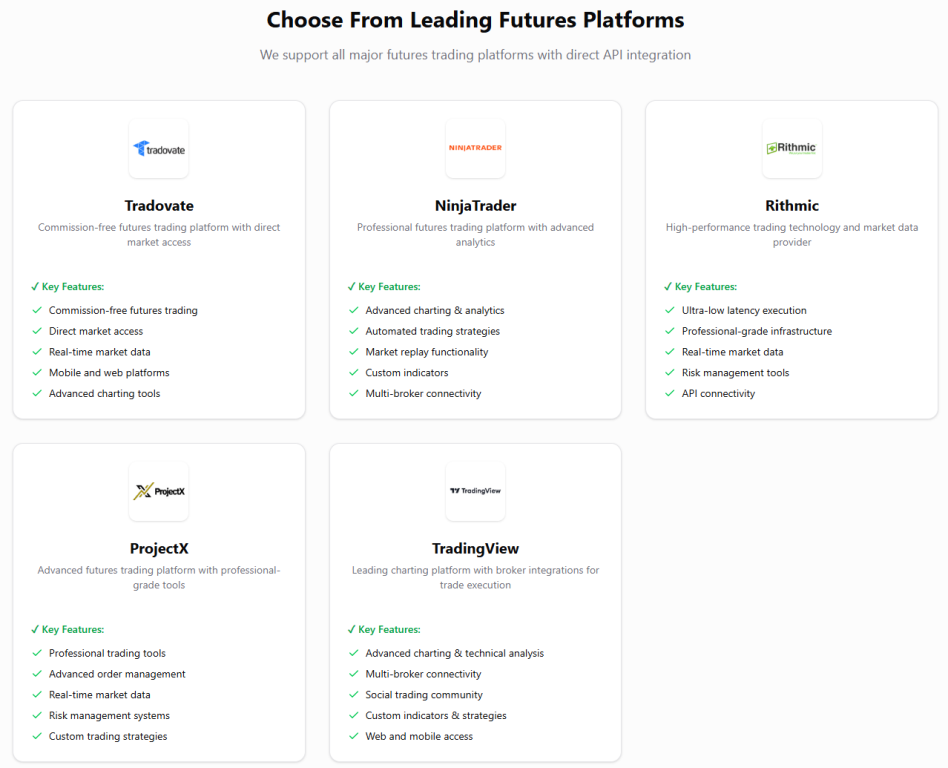Screen dimensions: 948x768
Task: Open the Rithmic platform title
Action: click(792, 206)
